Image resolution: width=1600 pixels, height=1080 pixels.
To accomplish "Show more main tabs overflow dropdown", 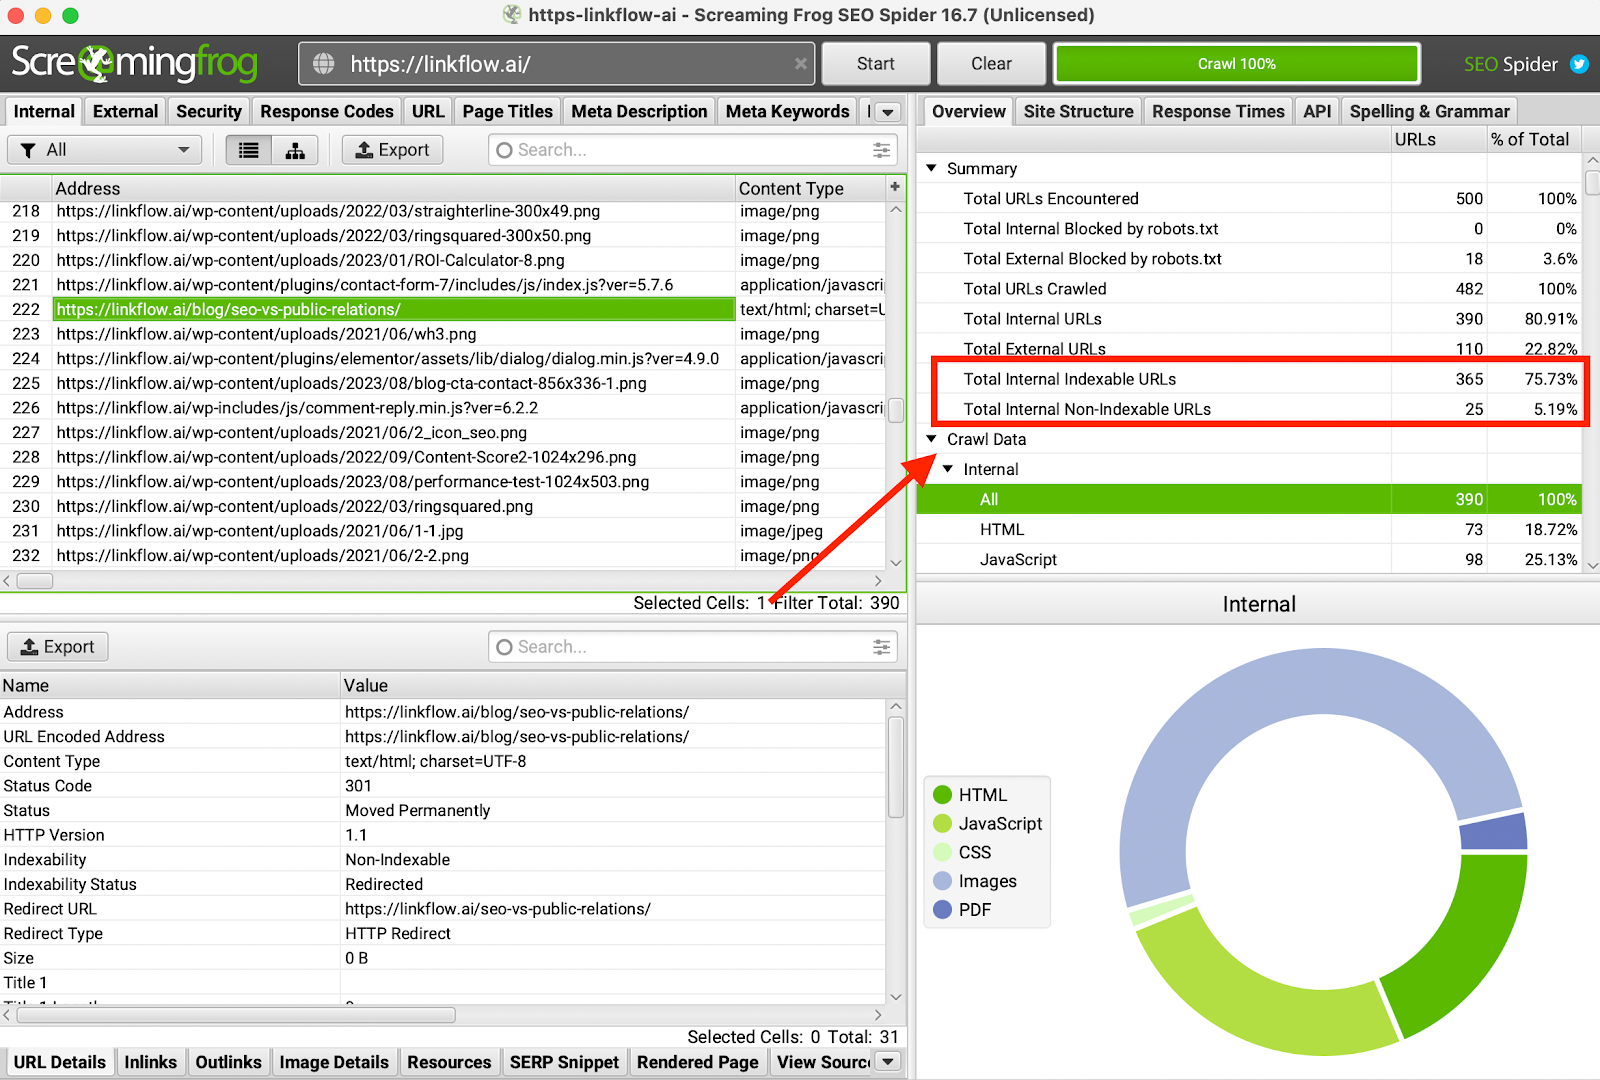I will 887,112.
